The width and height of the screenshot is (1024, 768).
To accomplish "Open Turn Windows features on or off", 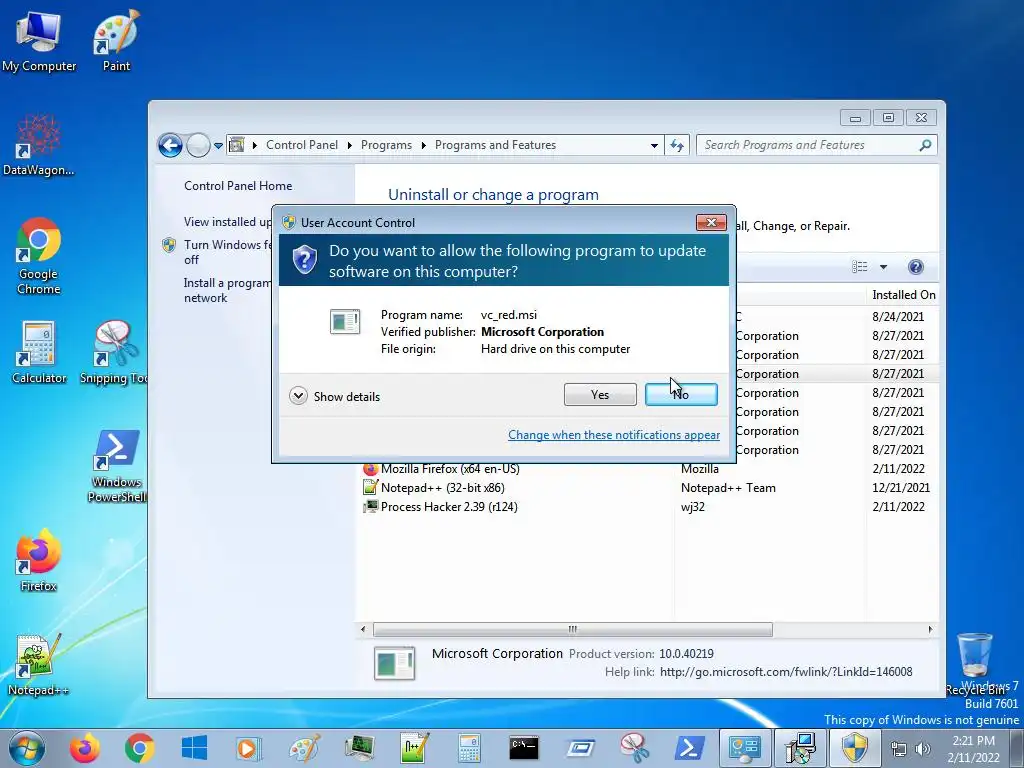I will point(227,252).
